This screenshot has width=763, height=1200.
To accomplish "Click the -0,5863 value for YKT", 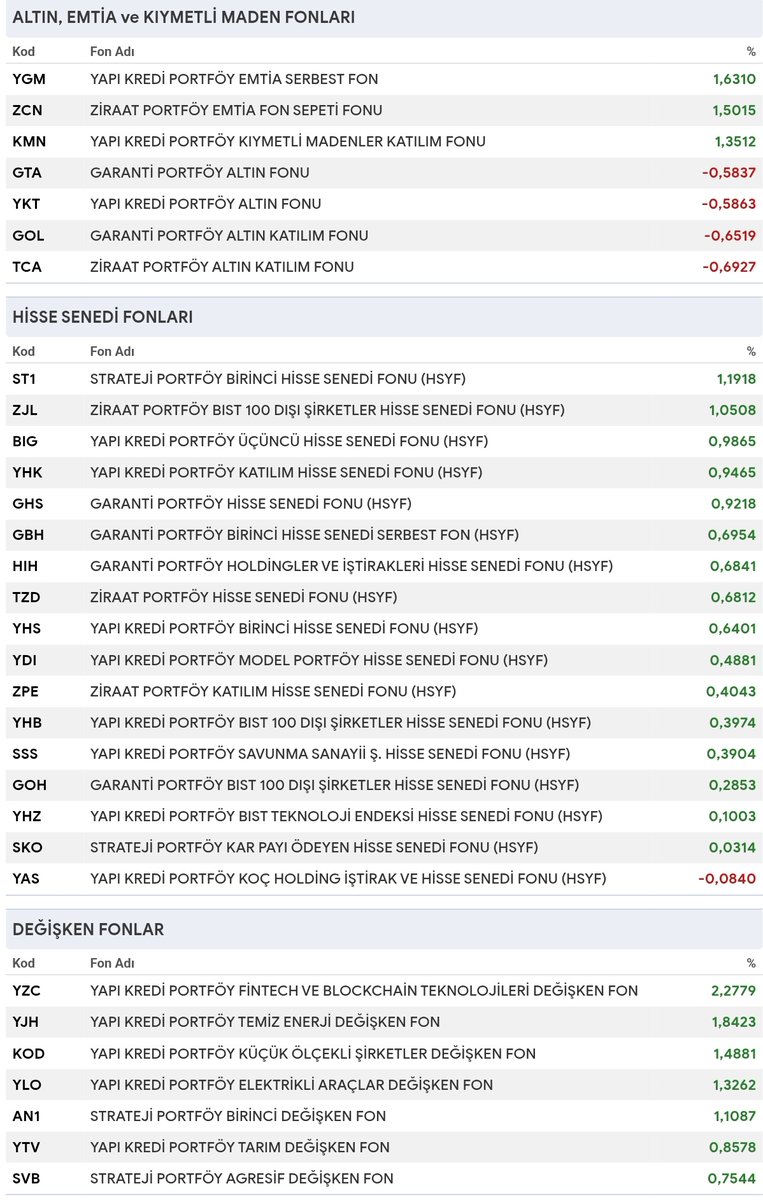I will 729,204.
